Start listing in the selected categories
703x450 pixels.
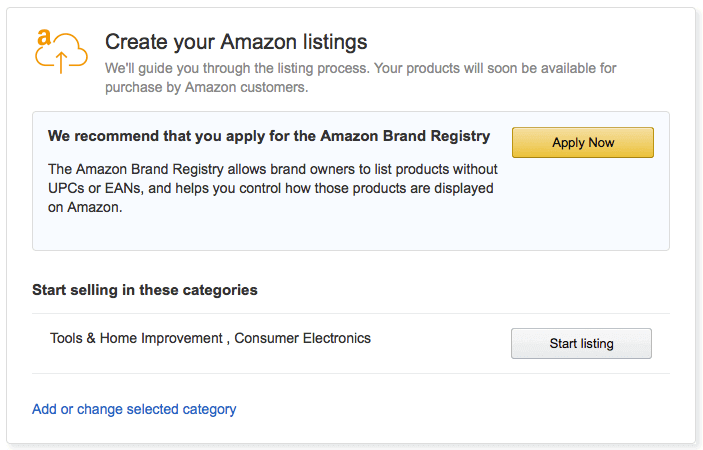(581, 343)
